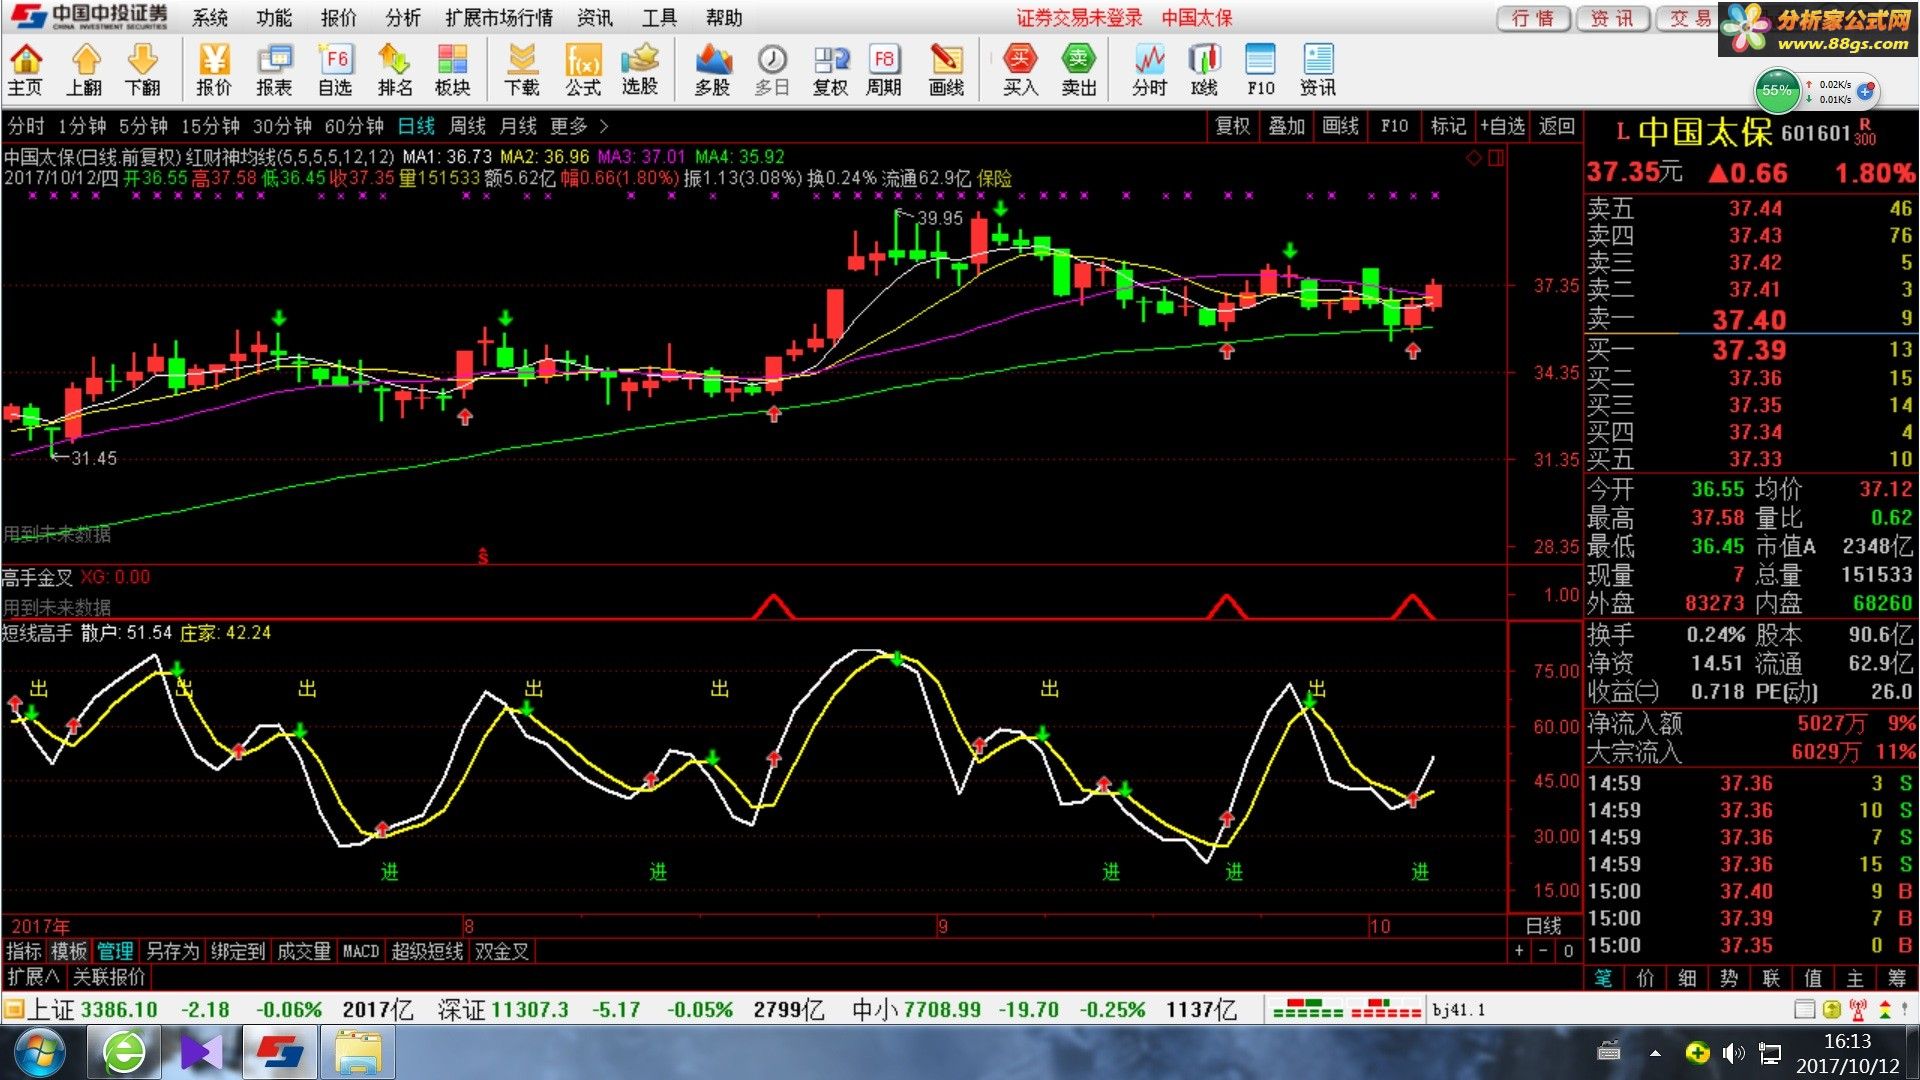Open the 帮助 menu
Image resolution: width=1920 pixels, height=1080 pixels.
coord(724,18)
